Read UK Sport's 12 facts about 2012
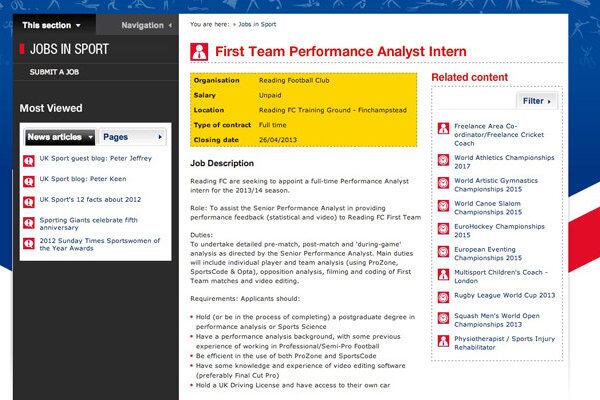The image size is (600, 400). (90, 199)
